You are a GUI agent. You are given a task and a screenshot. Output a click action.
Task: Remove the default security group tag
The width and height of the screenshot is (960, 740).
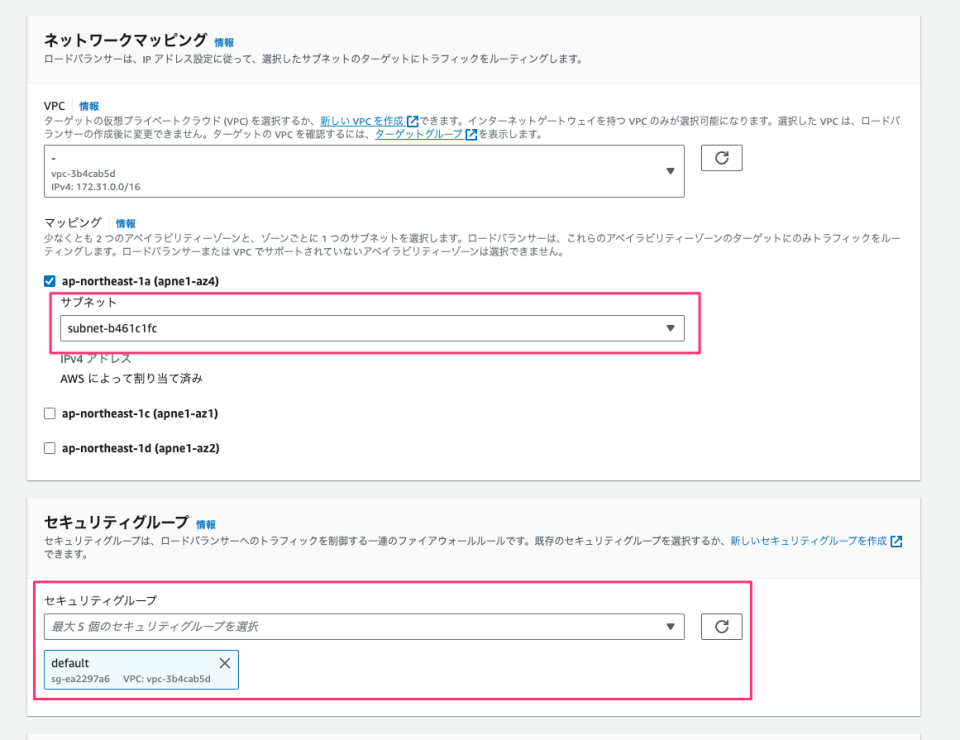pos(225,663)
